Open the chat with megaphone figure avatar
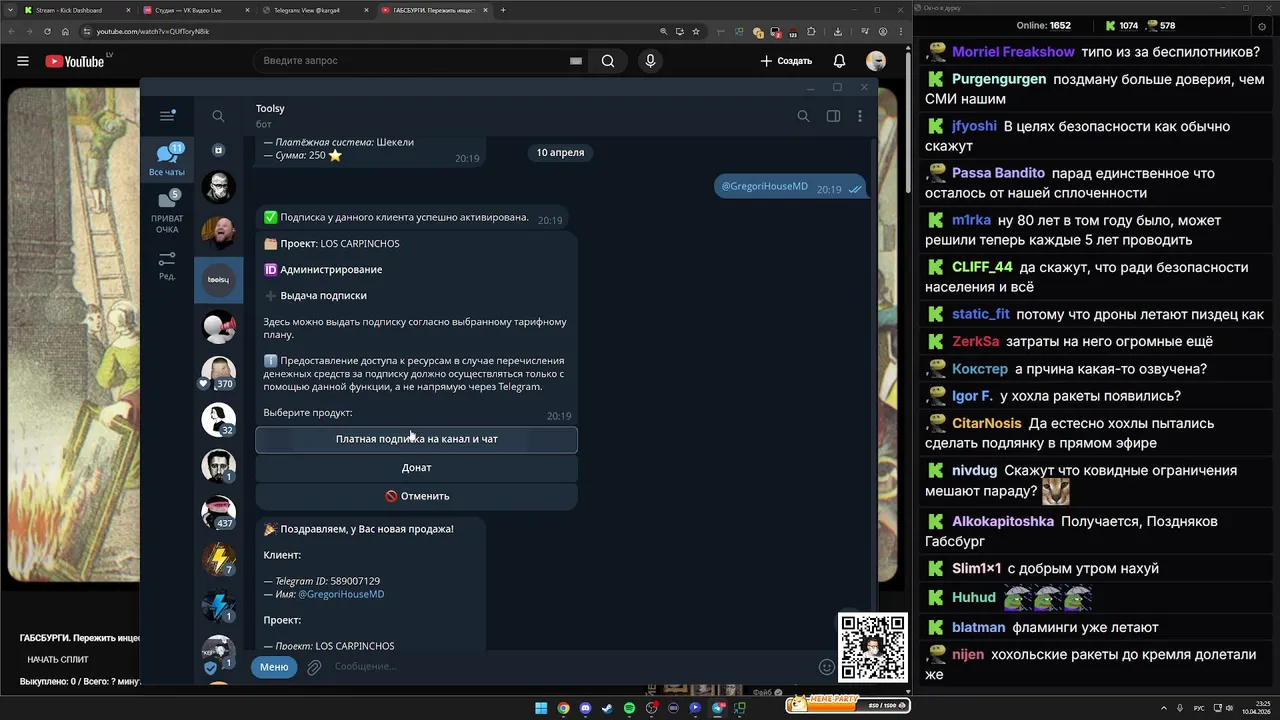 (218, 326)
